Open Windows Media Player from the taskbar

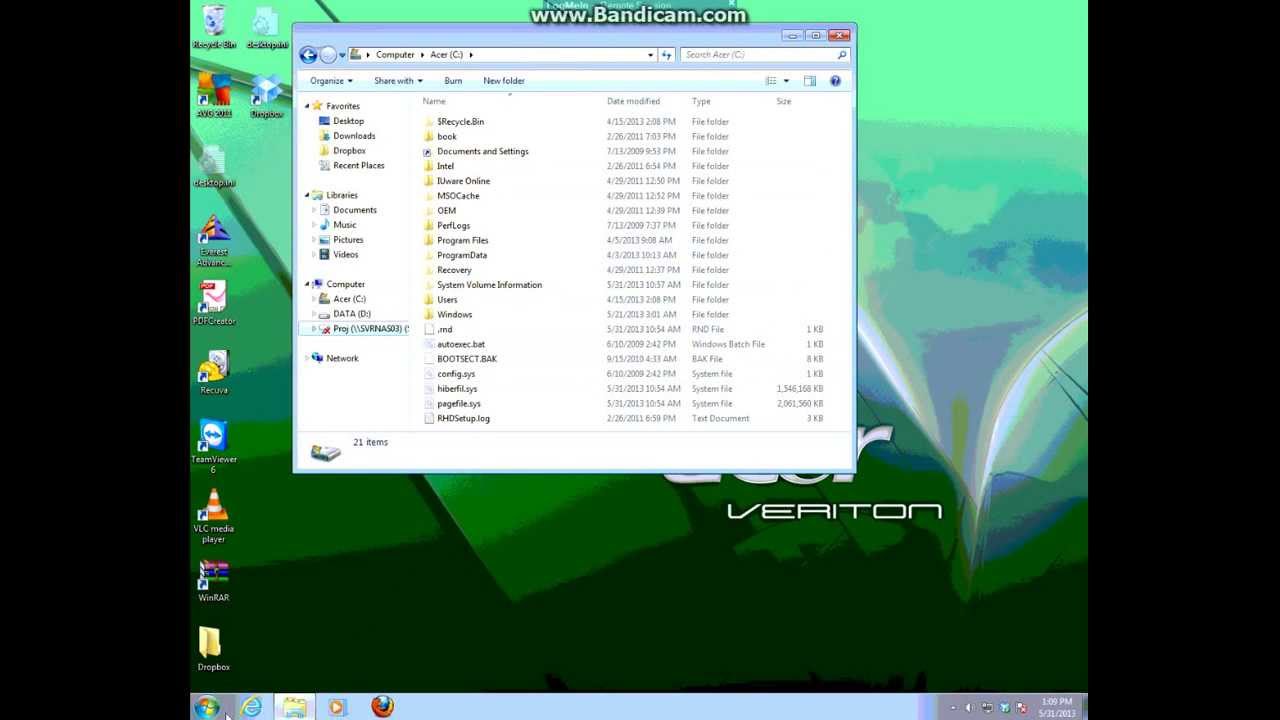pyautogui.click(x=336, y=707)
